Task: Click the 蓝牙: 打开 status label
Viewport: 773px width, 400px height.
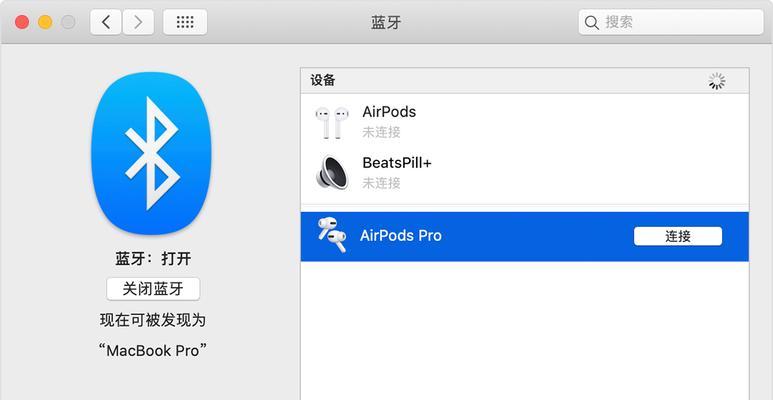Action: pyautogui.click(x=153, y=259)
